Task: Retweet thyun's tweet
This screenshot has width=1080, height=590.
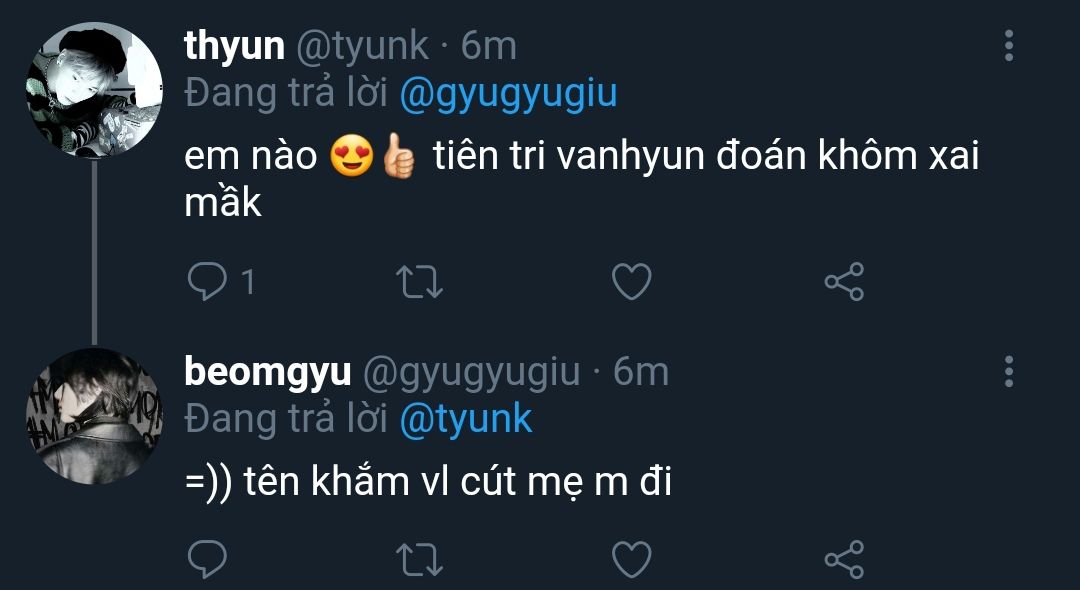Action: pos(420,282)
